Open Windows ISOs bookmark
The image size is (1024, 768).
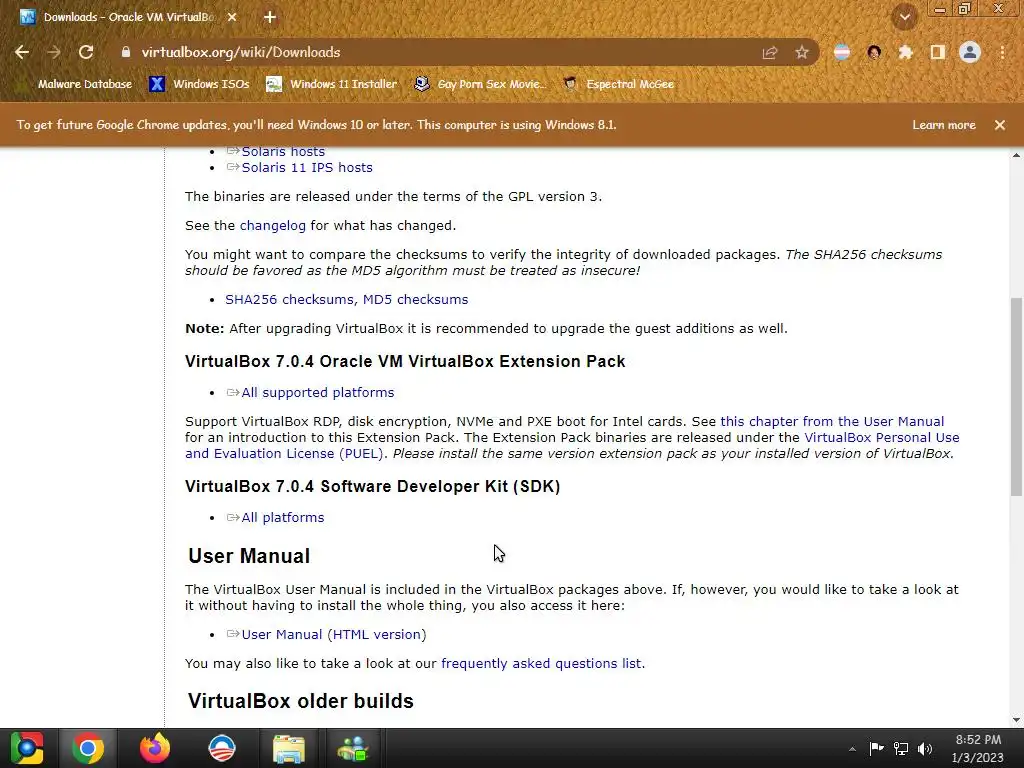(x=199, y=84)
